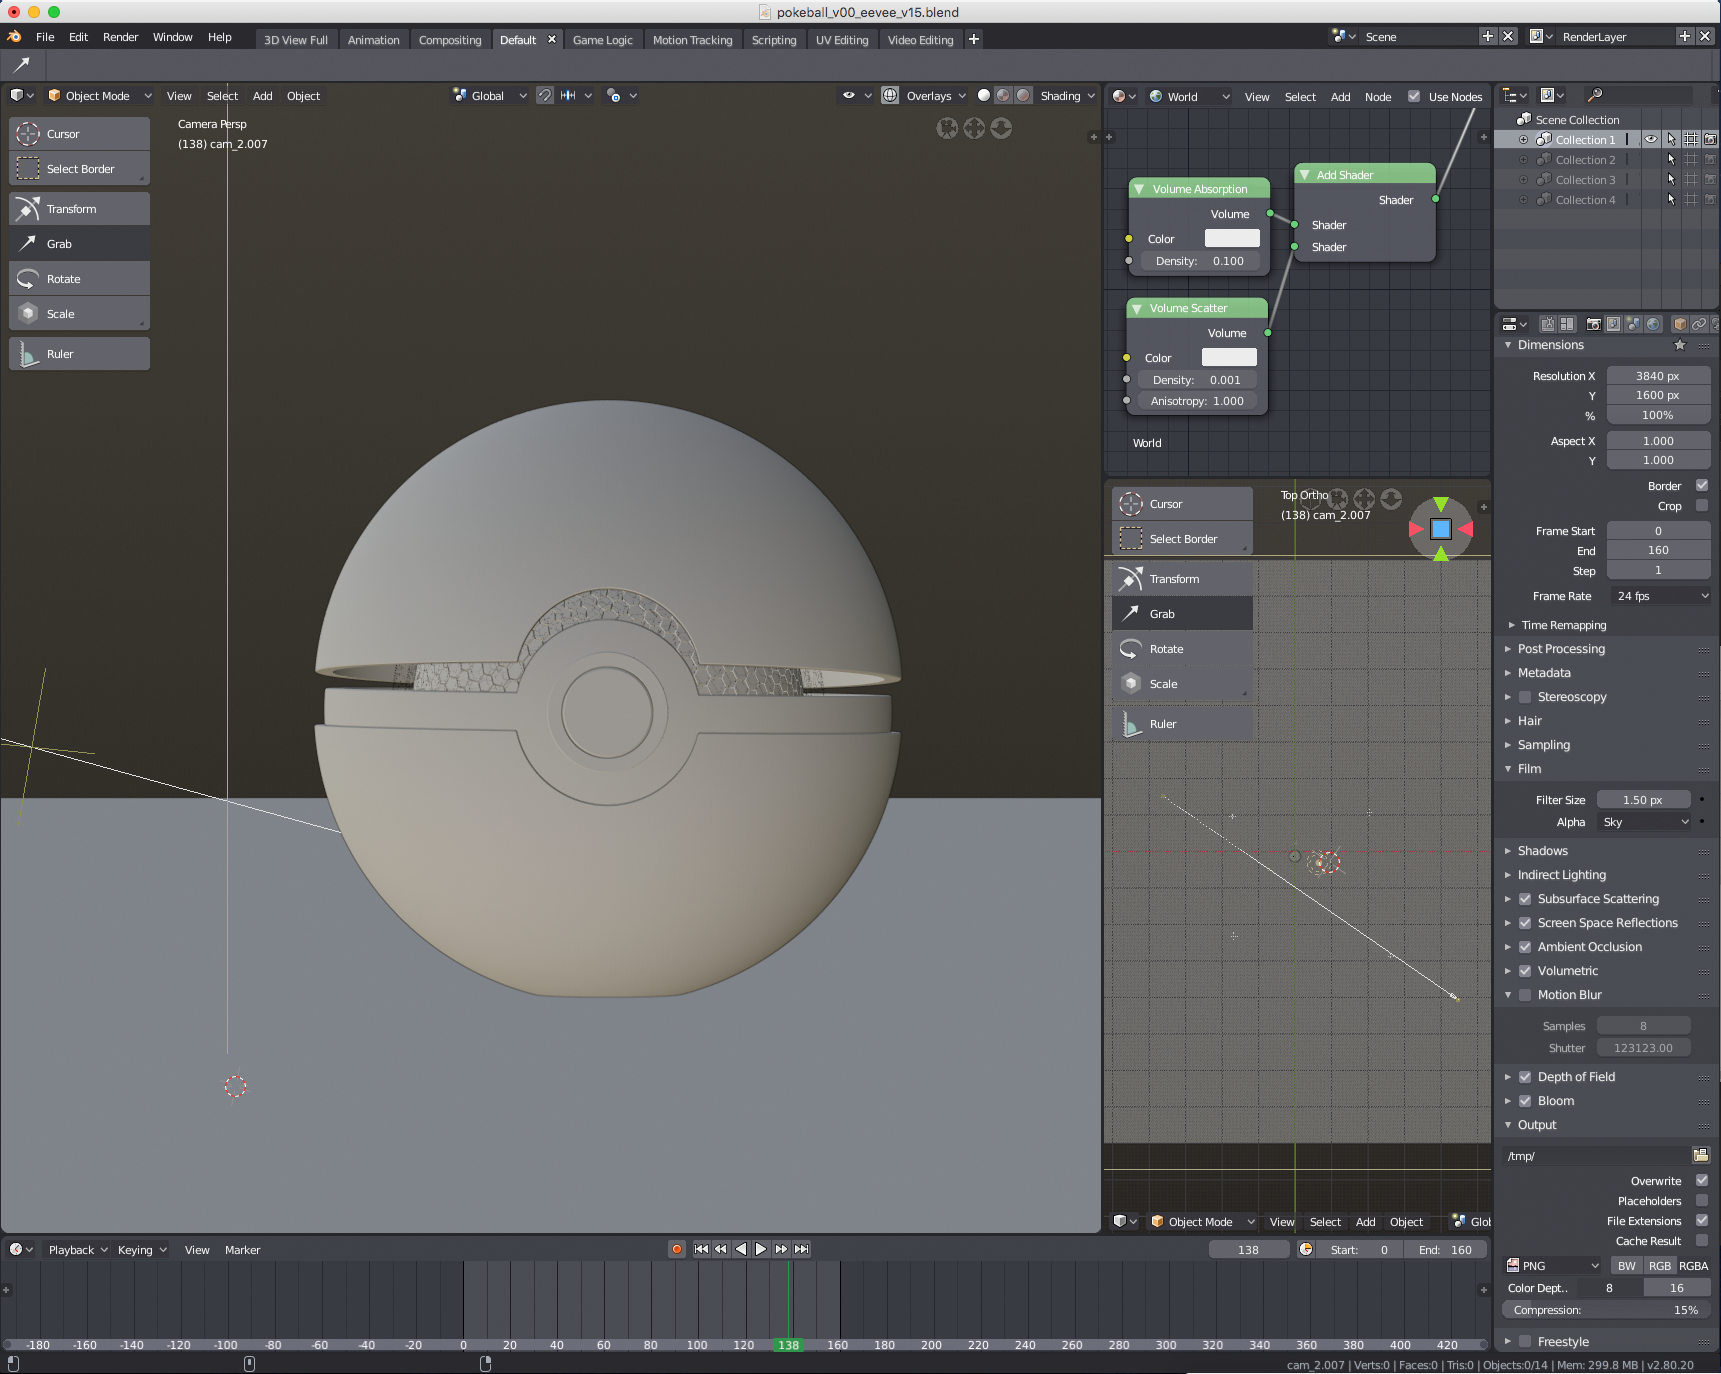Open the Object Mode dropdown in main viewport
Image resolution: width=1721 pixels, height=1374 pixels.
pyautogui.click(x=100, y=96)
